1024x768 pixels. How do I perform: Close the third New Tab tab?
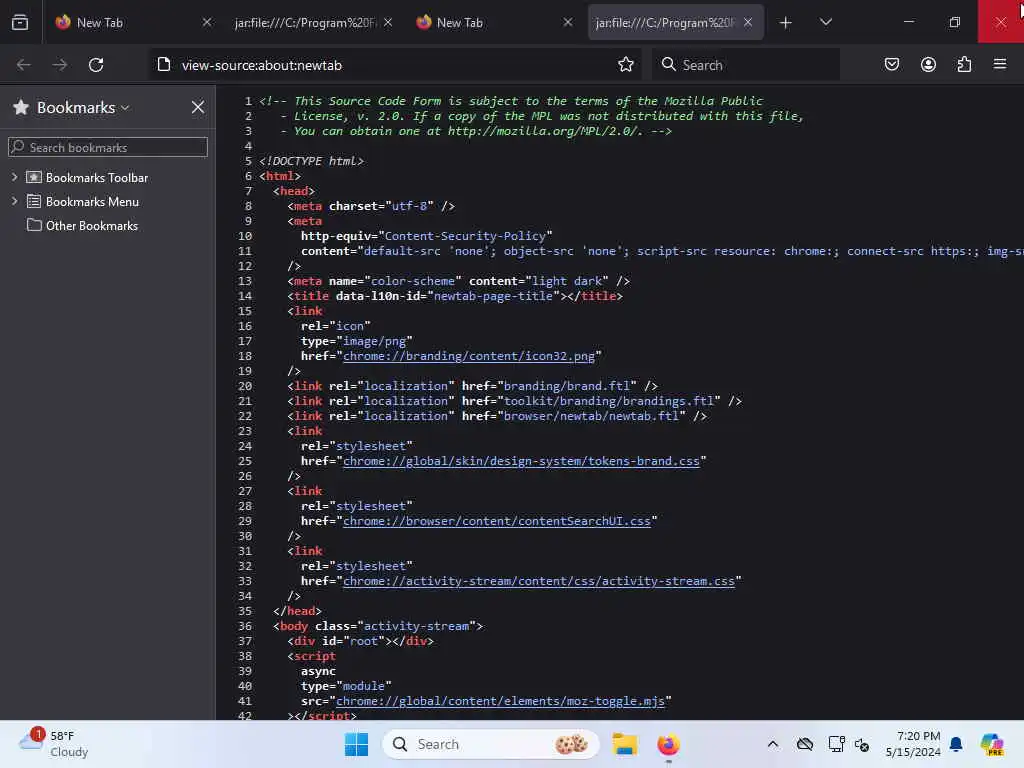click(x=568, y=22)
